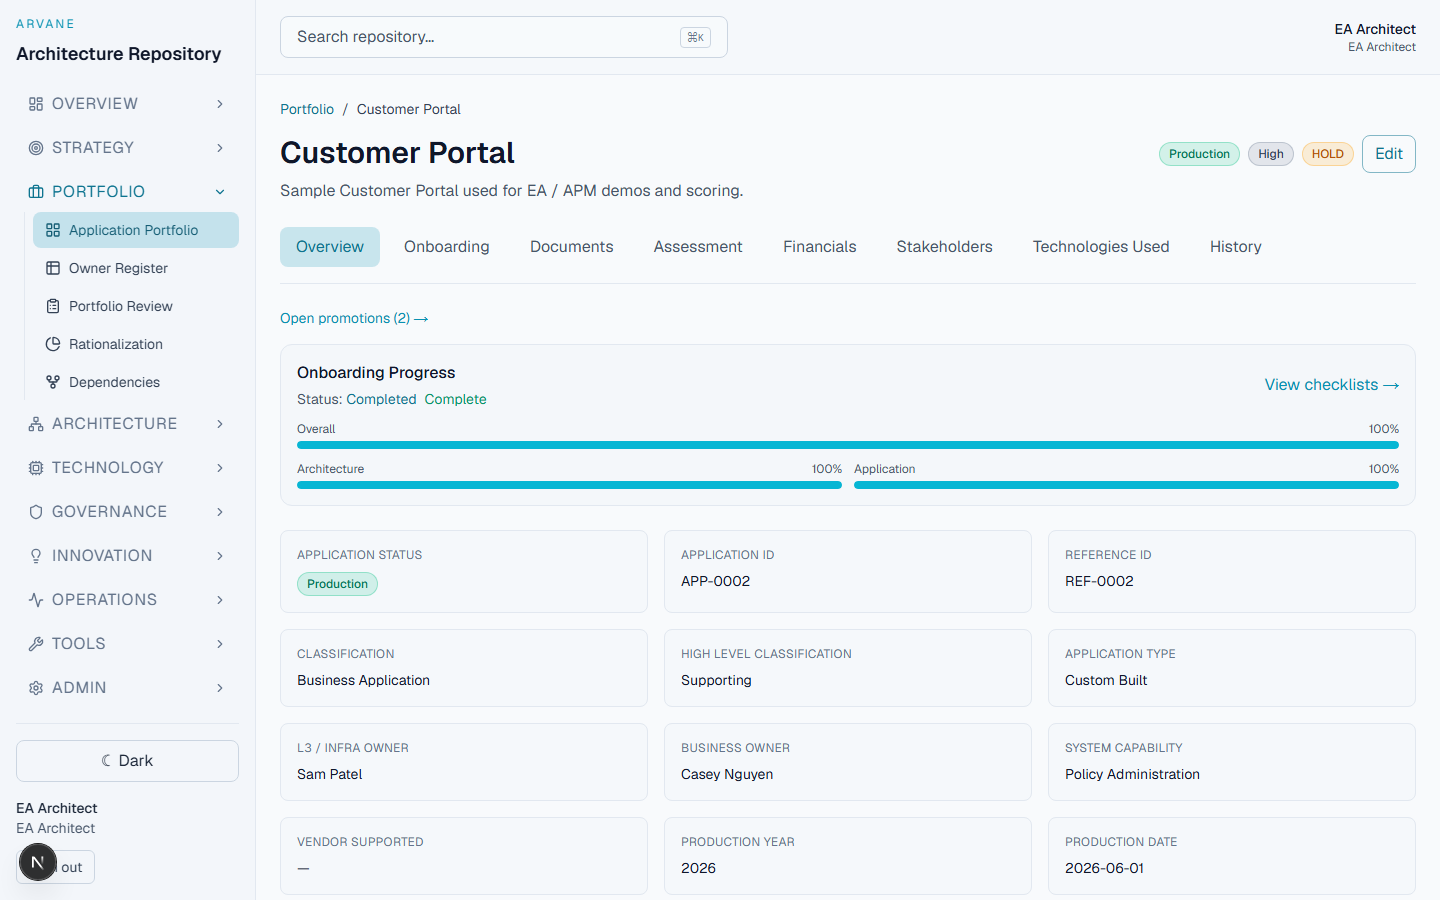Click the Portfolio Review clipboard icon

(53, 306)
